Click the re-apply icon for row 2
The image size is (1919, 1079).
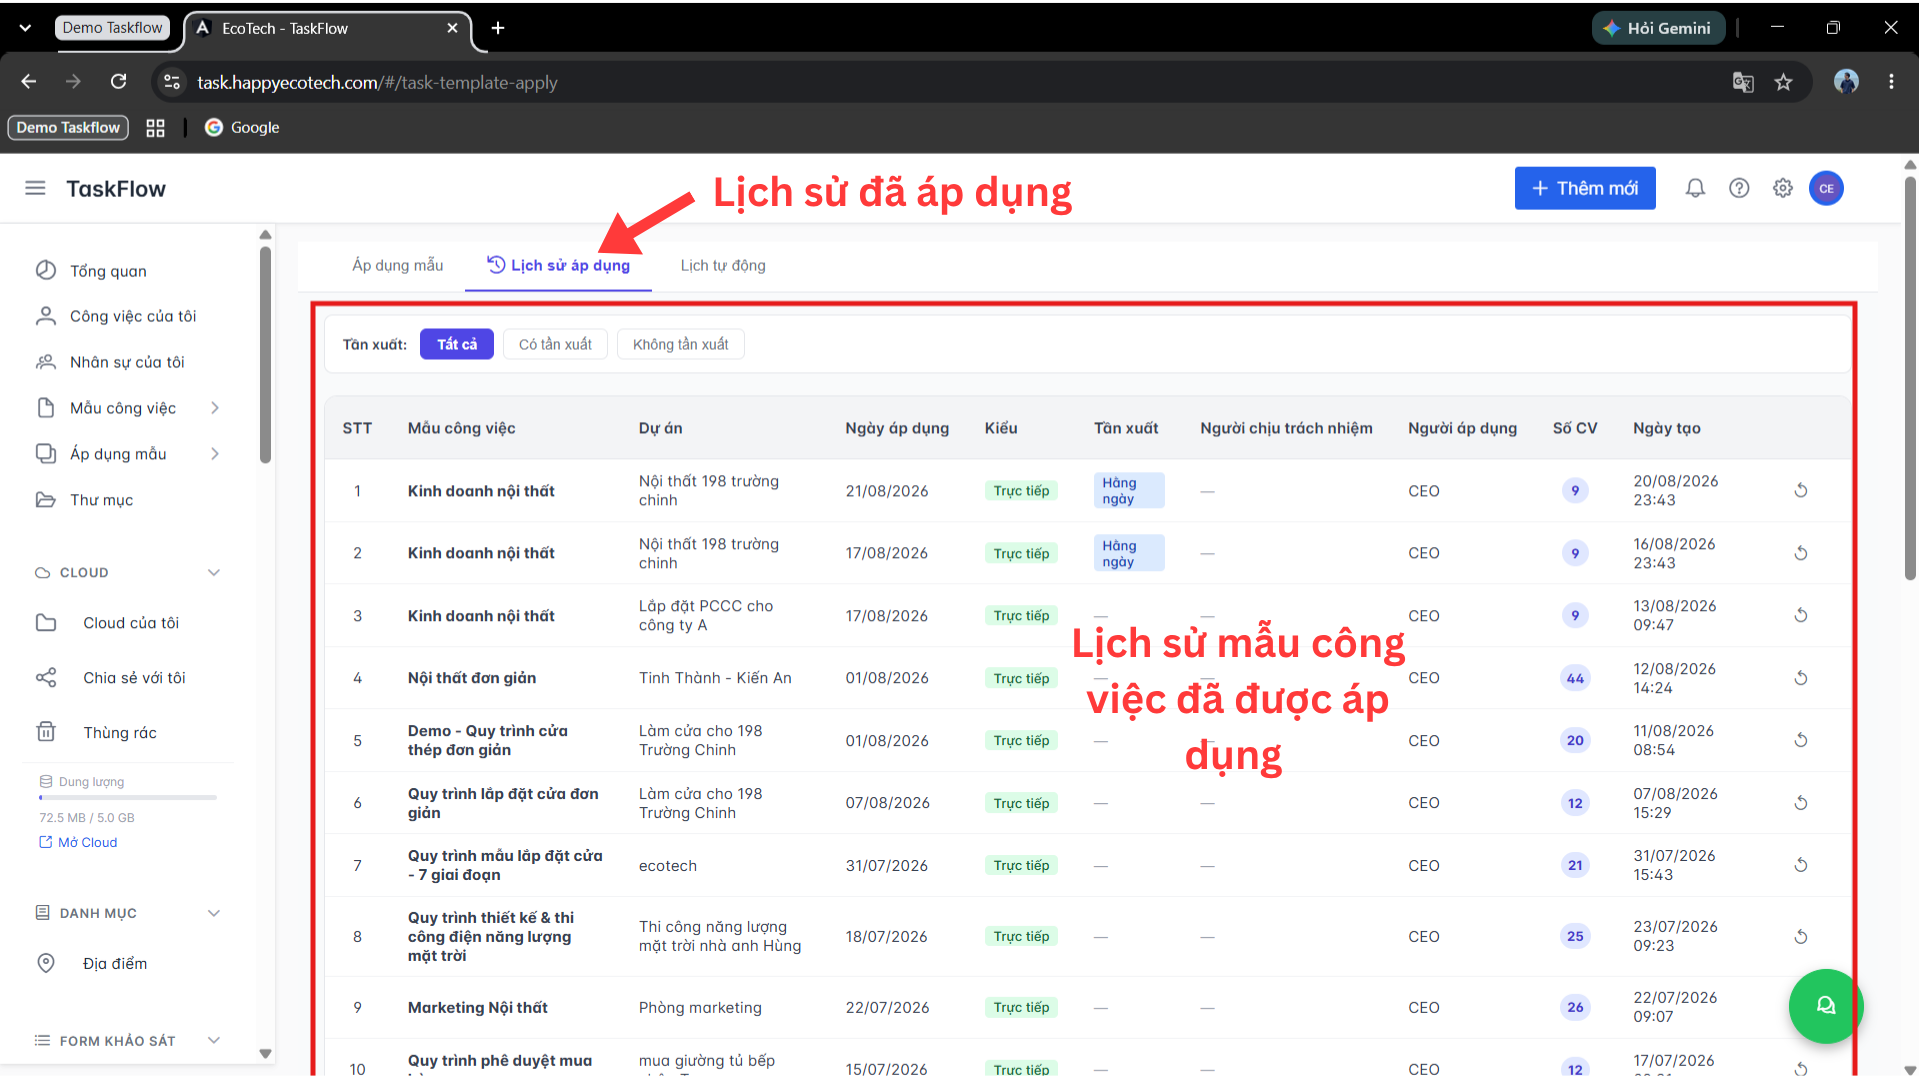[x=1801, y=553]
